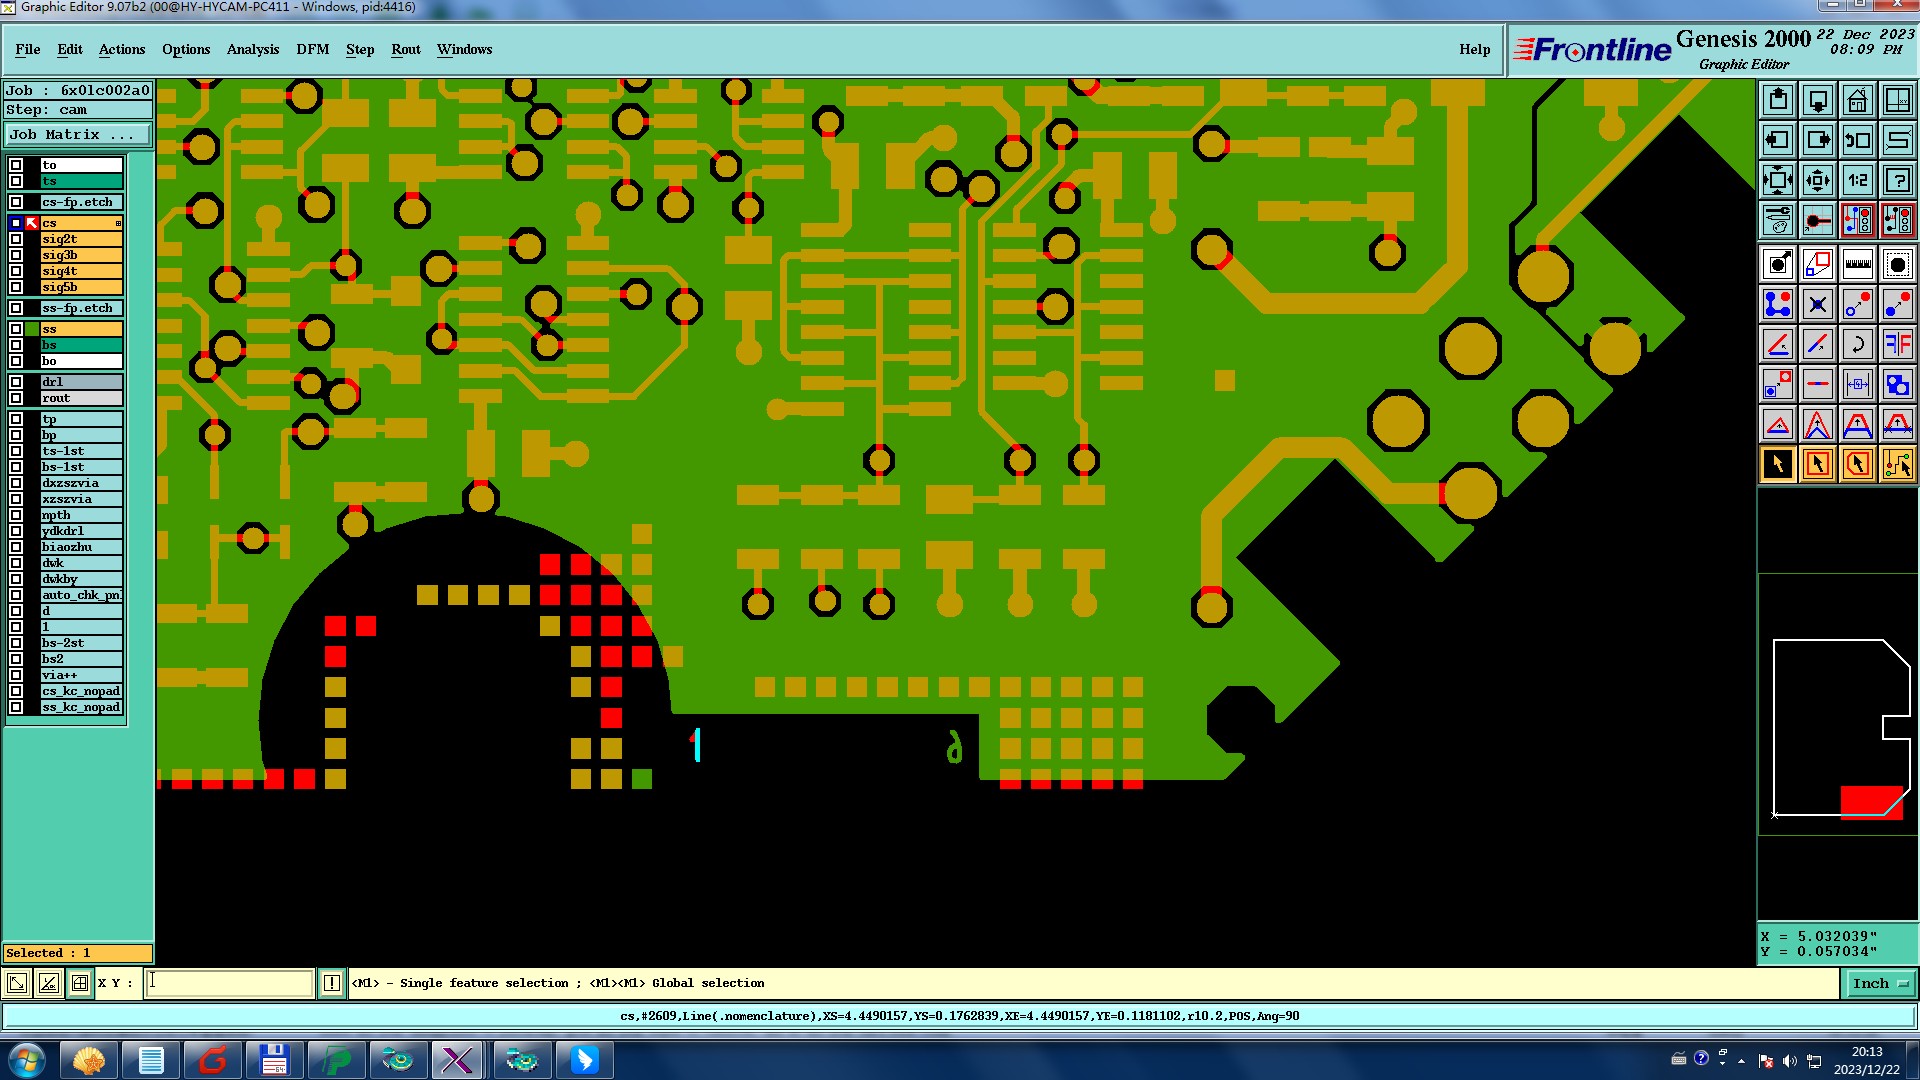This screenshot has height=1080, width=1920.
Task: Select the mirror feature (F|F) tool
Action: pyautogui.click(x=1897, y=344)
